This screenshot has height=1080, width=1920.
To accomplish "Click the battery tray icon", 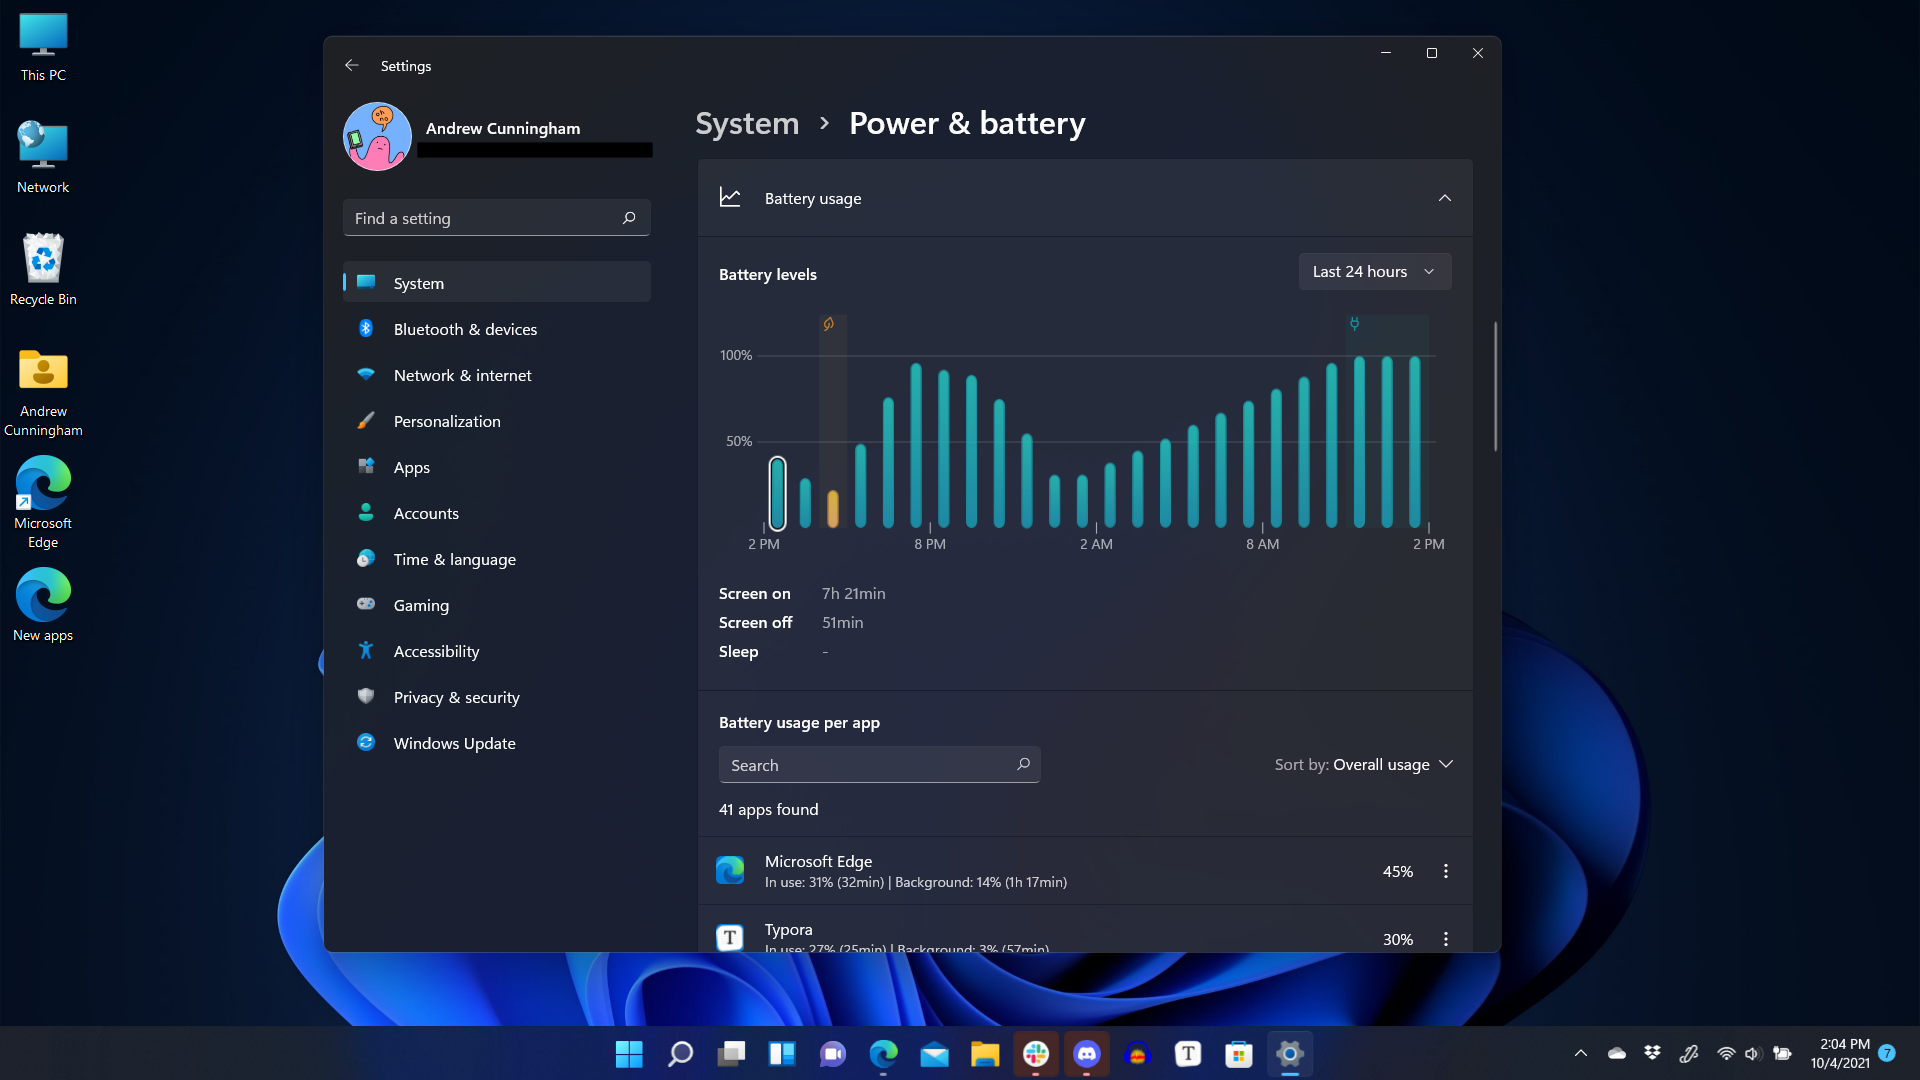I will pyautogui.click(x=1782, y=1053).
